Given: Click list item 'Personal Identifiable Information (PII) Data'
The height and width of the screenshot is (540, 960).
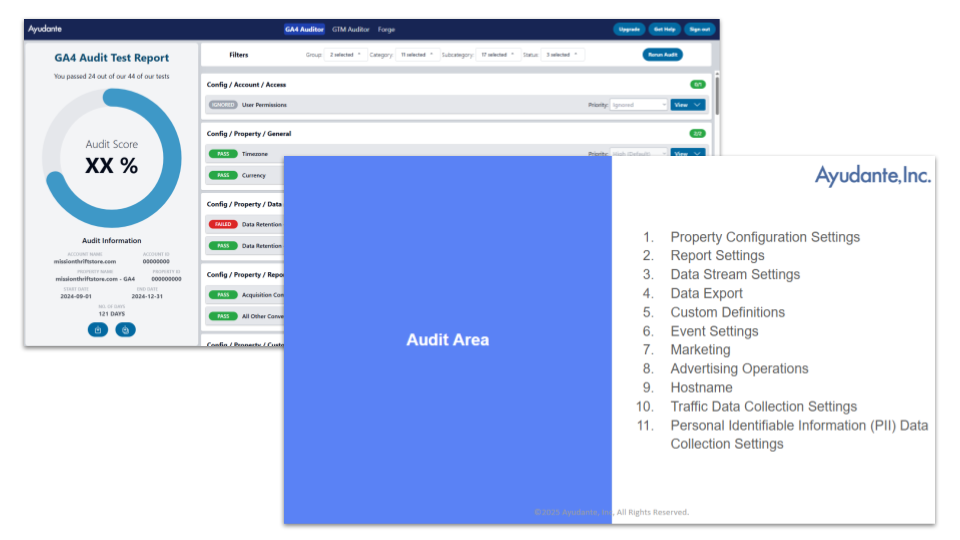Looking at the screenshot, I should pos(799,426).
